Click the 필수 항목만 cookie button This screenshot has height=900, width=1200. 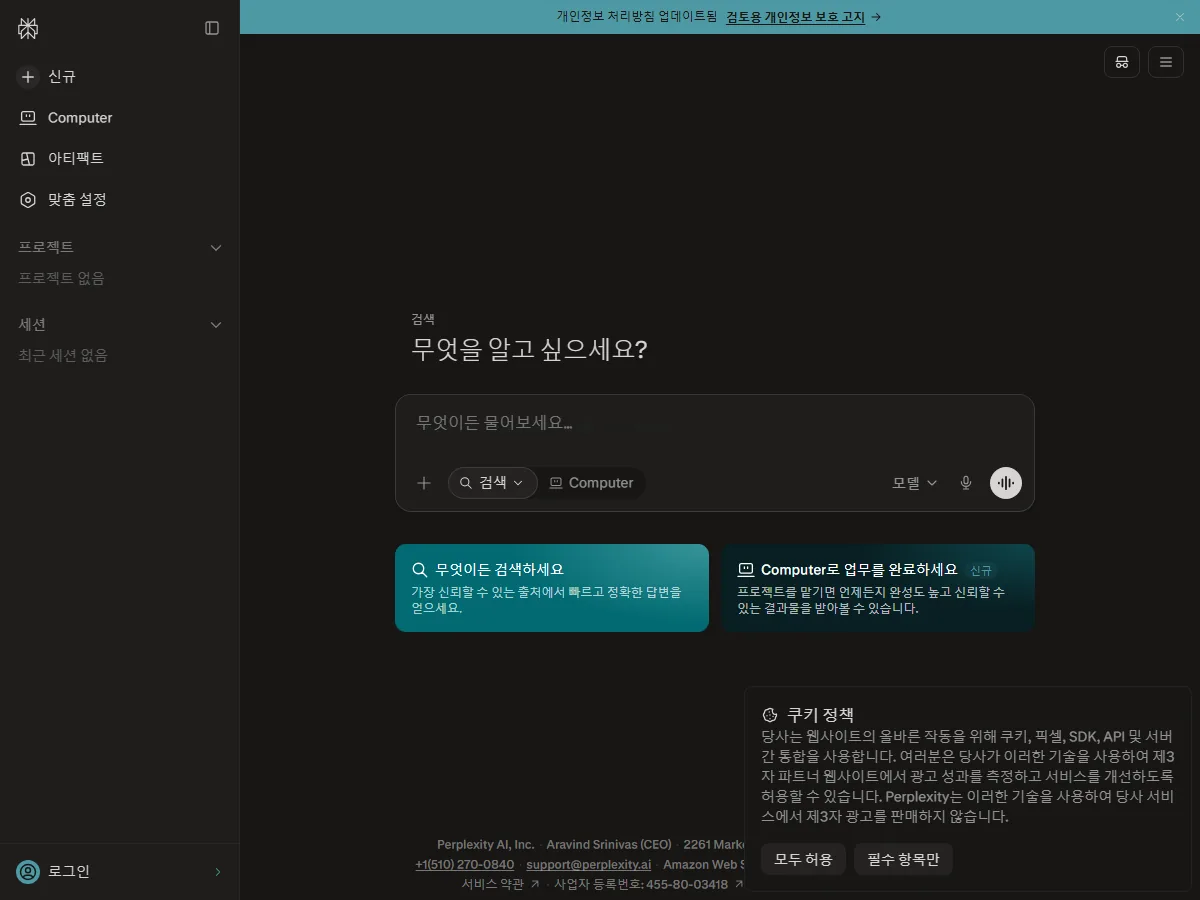[x=903, y=859]
